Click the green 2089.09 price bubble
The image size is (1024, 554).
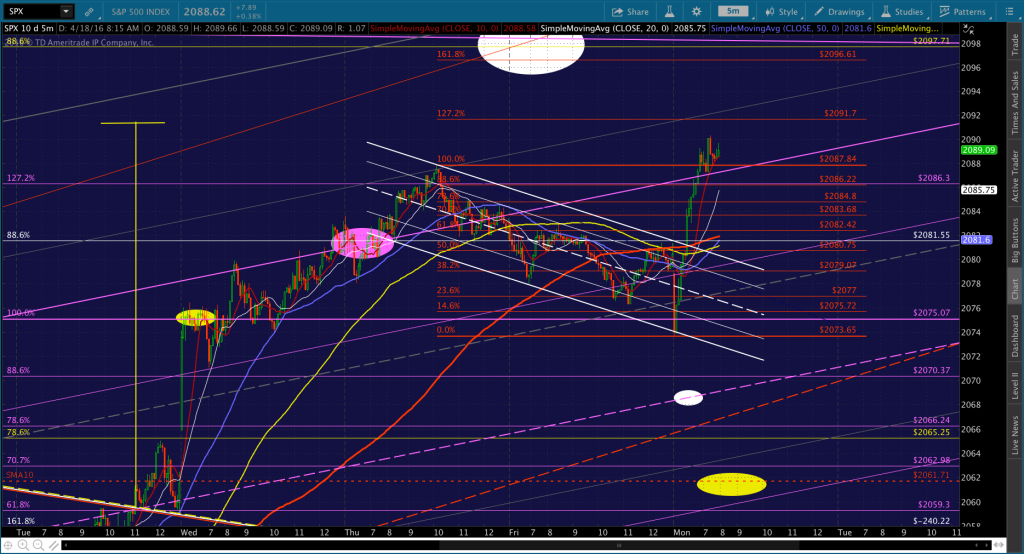978,150
